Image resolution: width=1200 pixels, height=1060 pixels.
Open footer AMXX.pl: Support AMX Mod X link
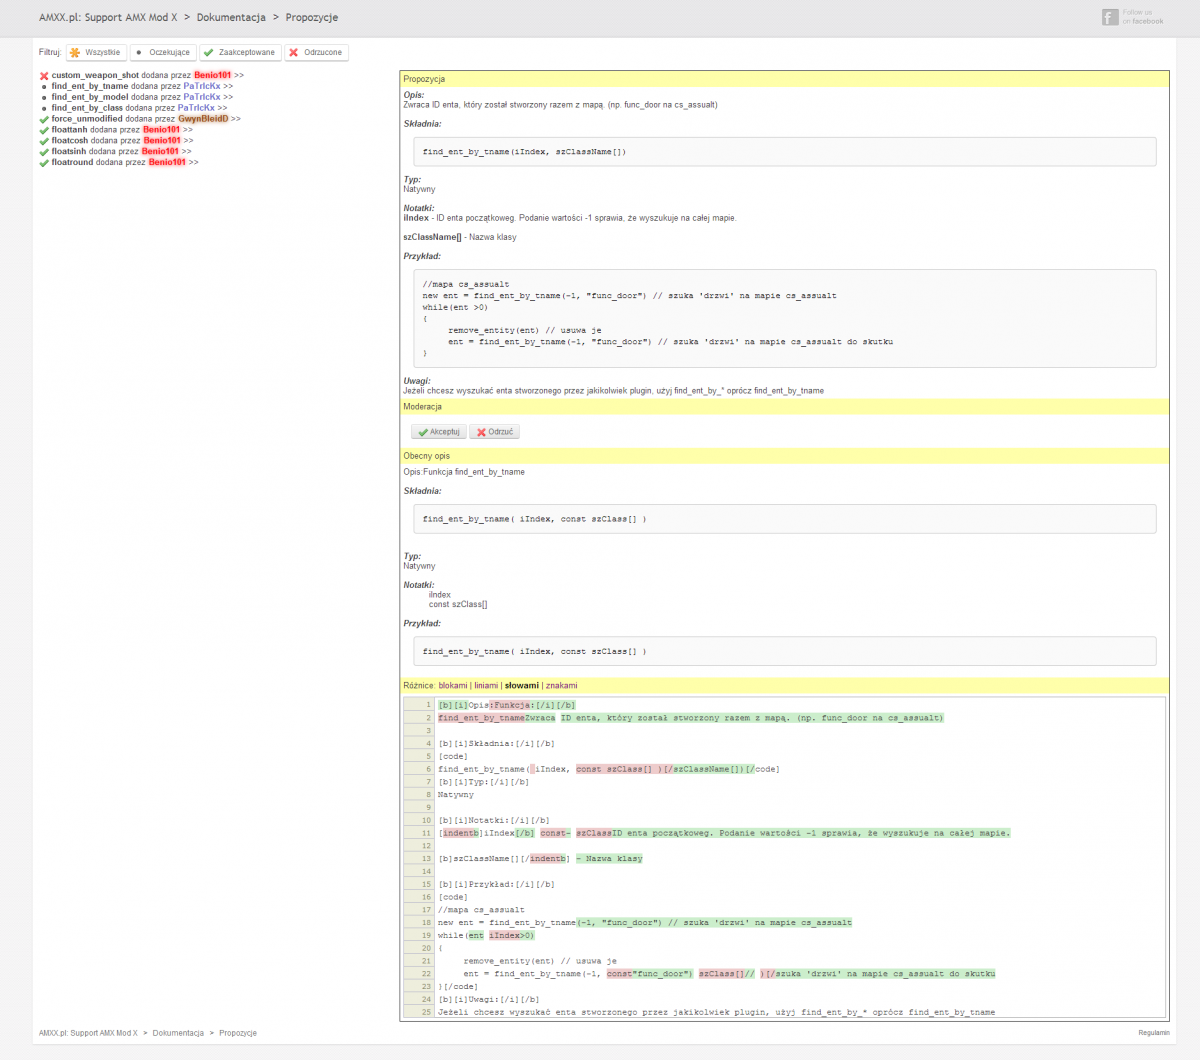pyautogui.click(x=88, y=1033)
